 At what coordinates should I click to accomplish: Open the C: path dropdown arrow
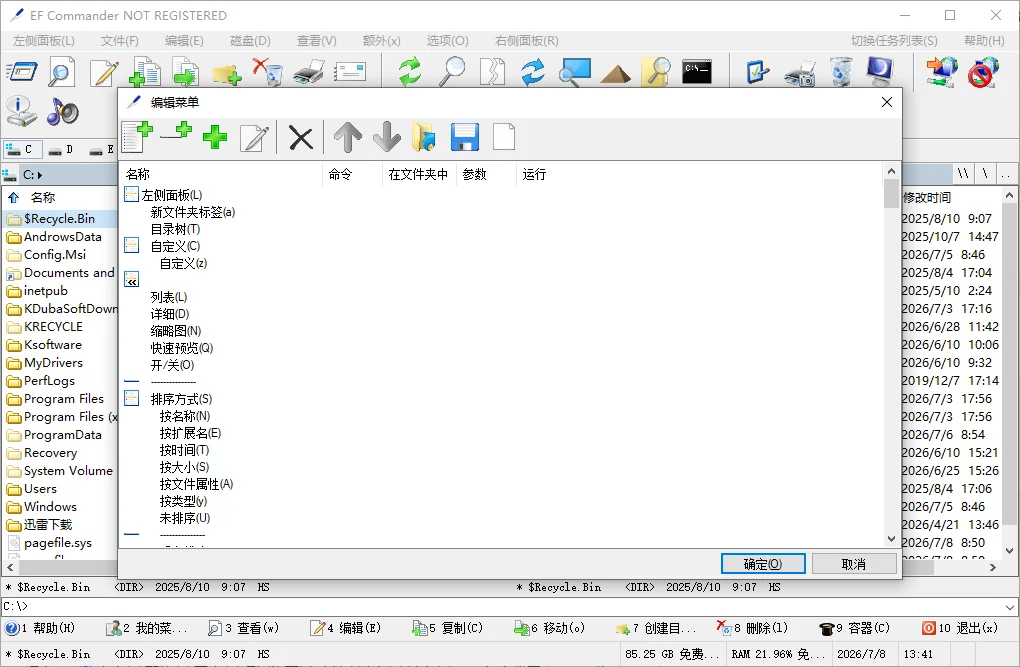(40, 175)
